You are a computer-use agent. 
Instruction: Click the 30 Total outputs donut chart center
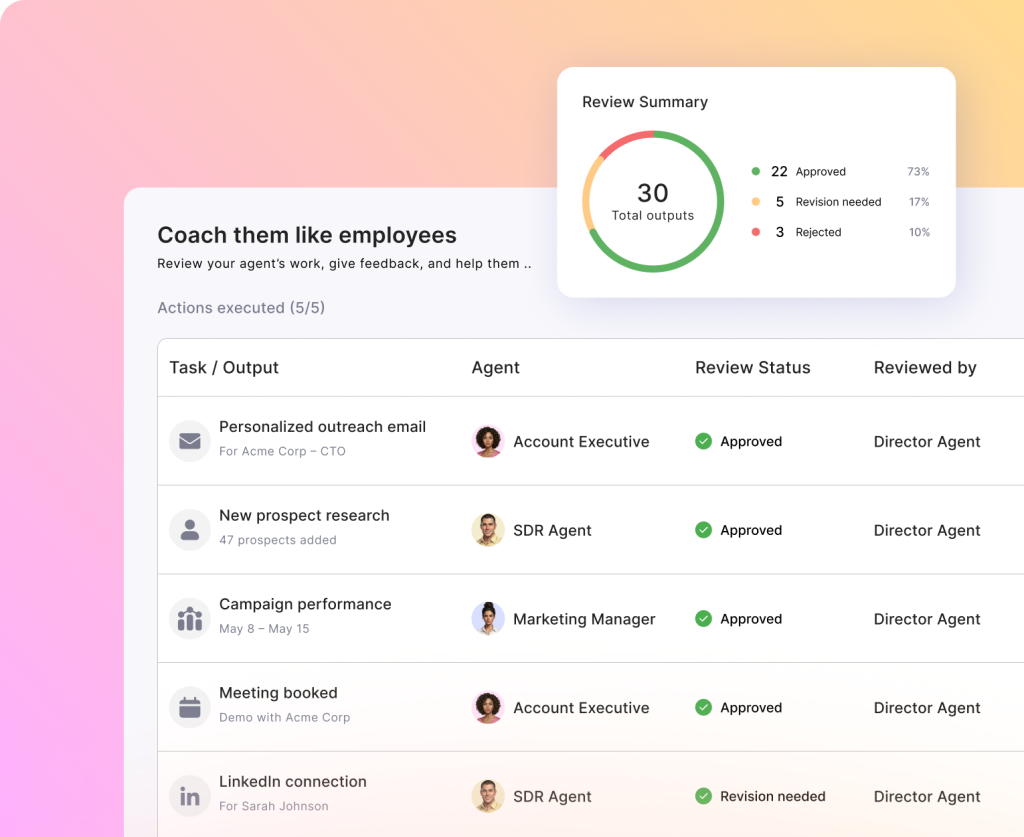[x=653, y=202]
